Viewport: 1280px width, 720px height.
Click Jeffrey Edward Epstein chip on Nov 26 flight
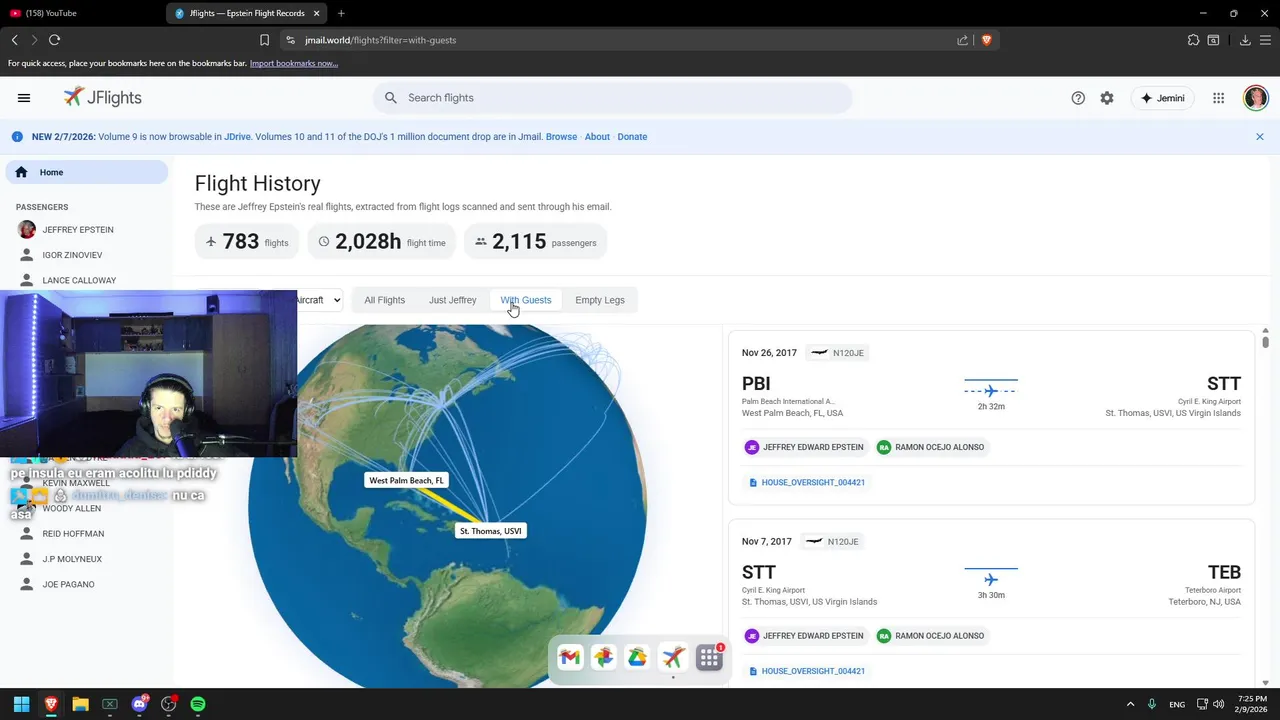[x=805, y=447]
